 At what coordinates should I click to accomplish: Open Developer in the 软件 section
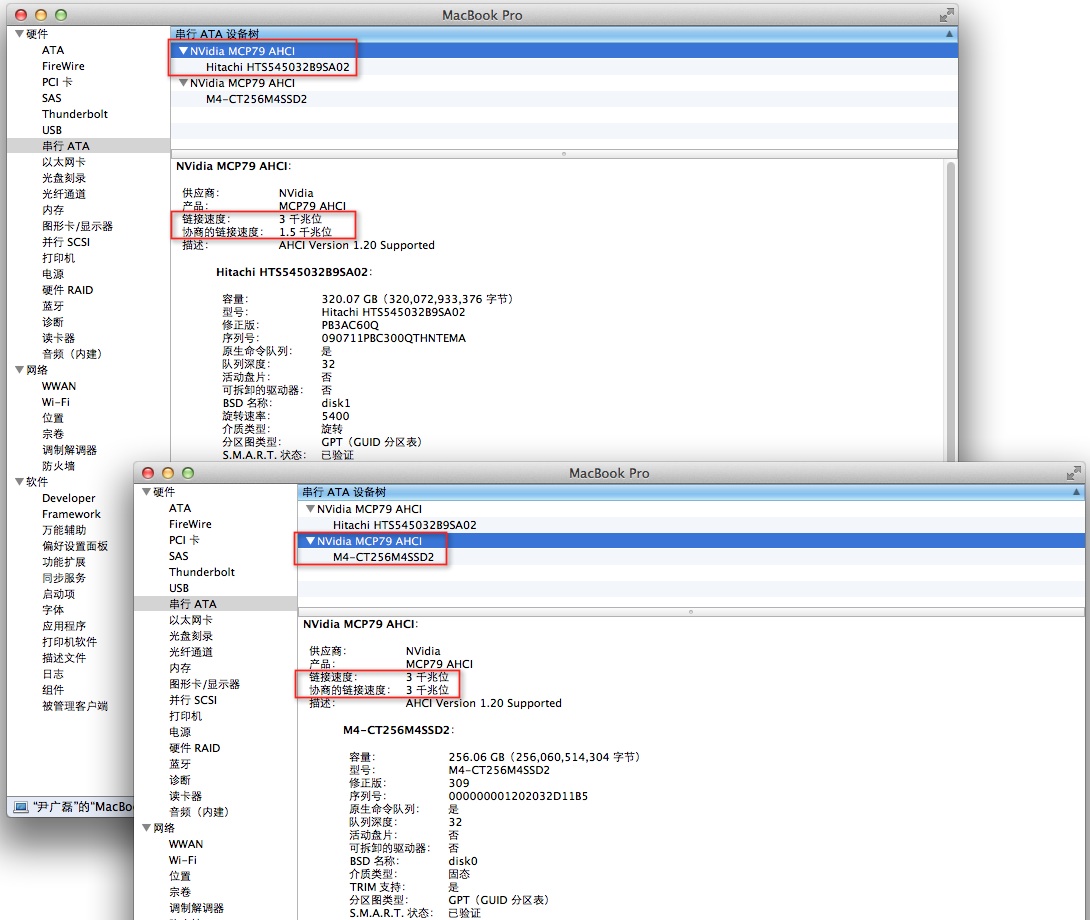69,498
